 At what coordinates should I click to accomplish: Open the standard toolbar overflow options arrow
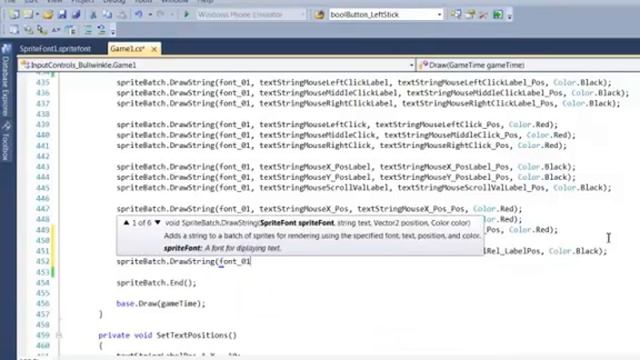coord(509,16)
